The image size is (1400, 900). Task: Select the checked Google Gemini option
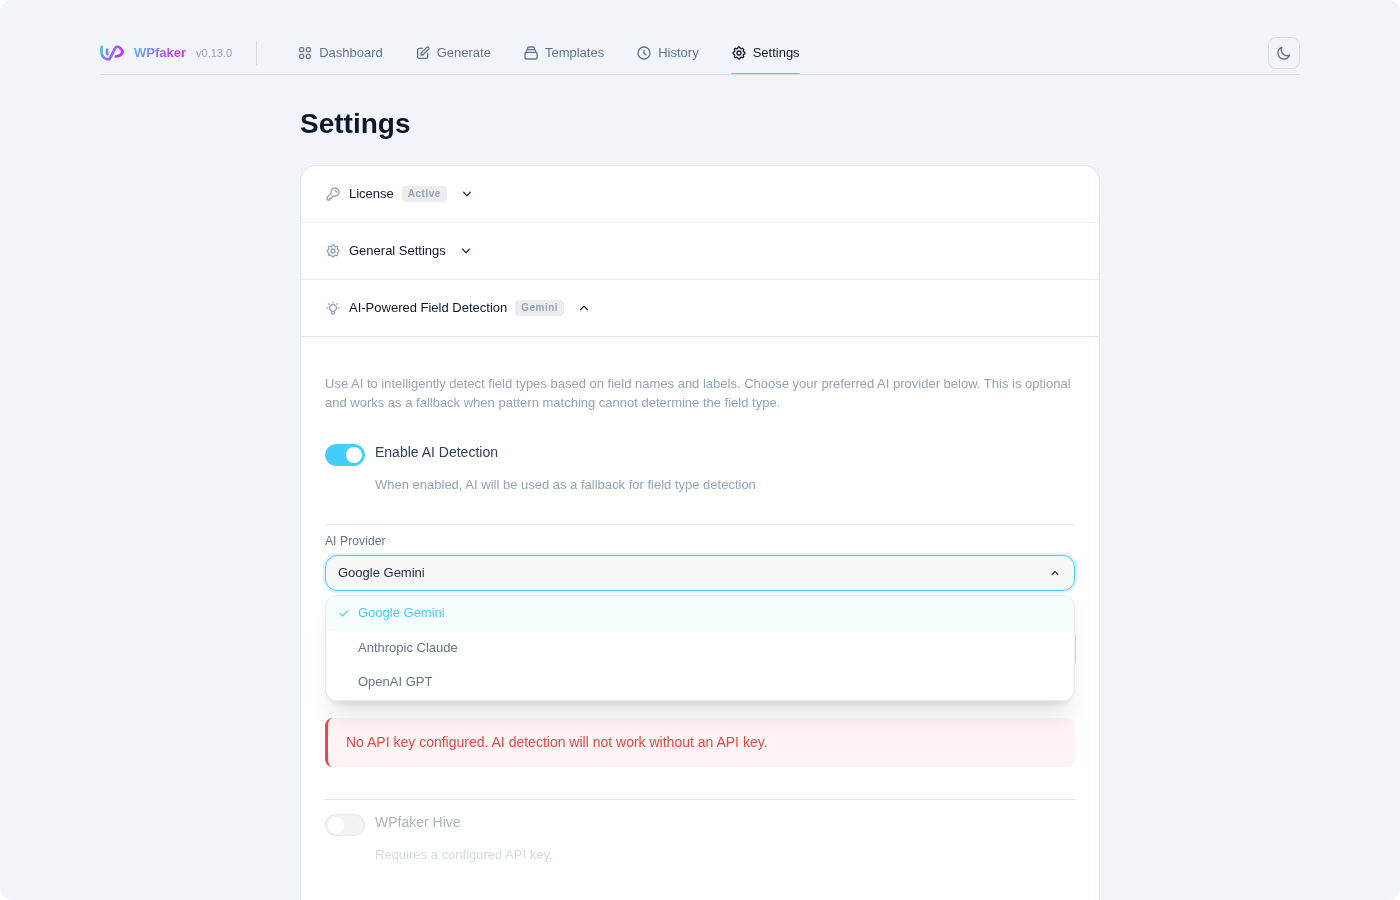(401, 613)
